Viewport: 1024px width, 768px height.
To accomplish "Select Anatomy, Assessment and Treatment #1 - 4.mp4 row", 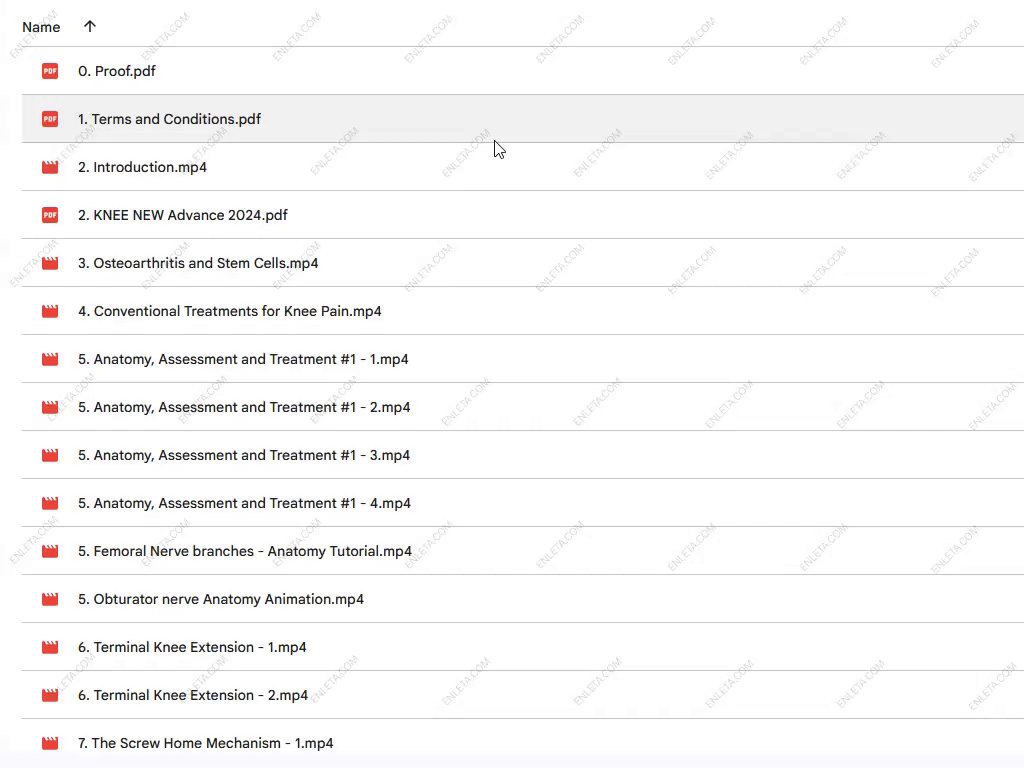I will click(244, 503).
